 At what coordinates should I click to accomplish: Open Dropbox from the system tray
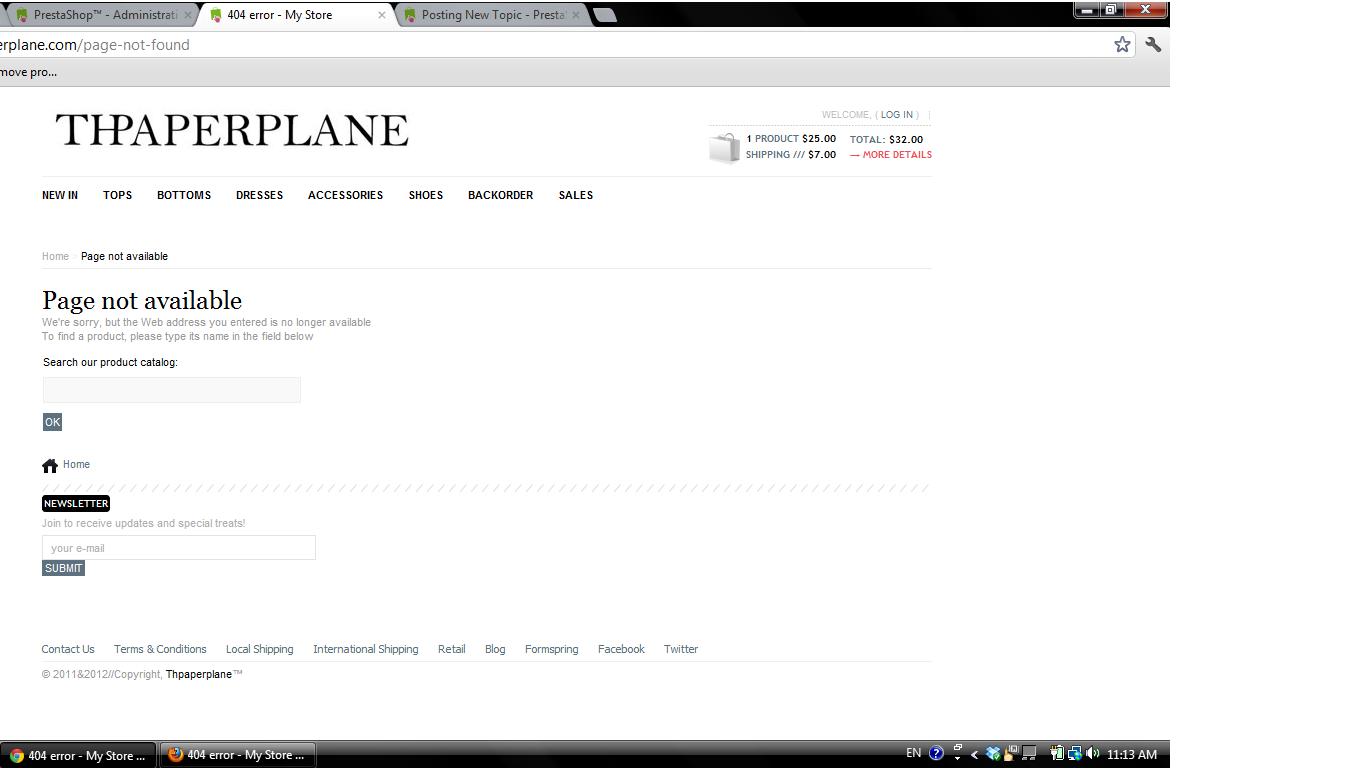(x=993, y=754)
